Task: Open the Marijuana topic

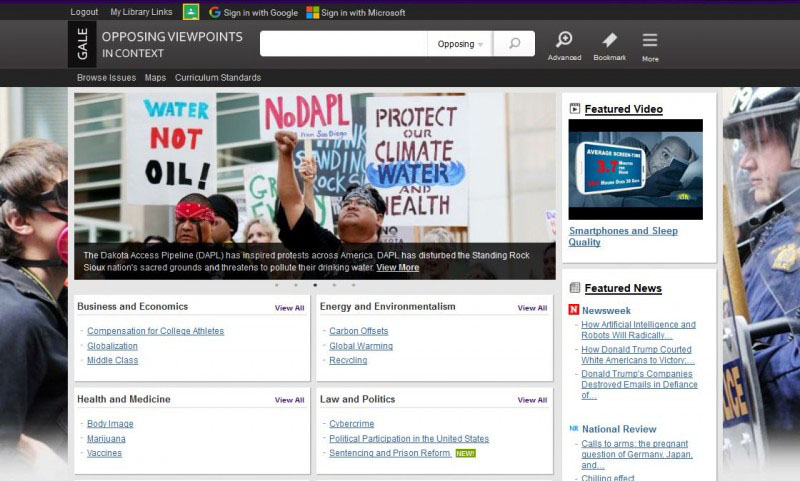Action: 106,439
